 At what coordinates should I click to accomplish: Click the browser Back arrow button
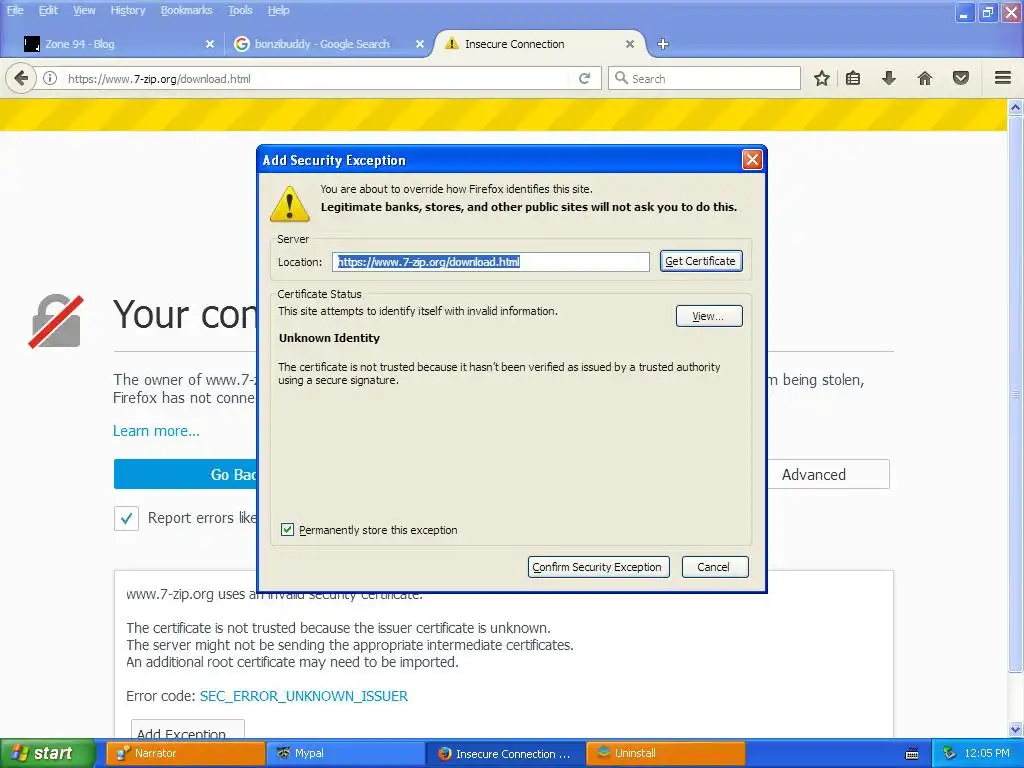point(21,78)
